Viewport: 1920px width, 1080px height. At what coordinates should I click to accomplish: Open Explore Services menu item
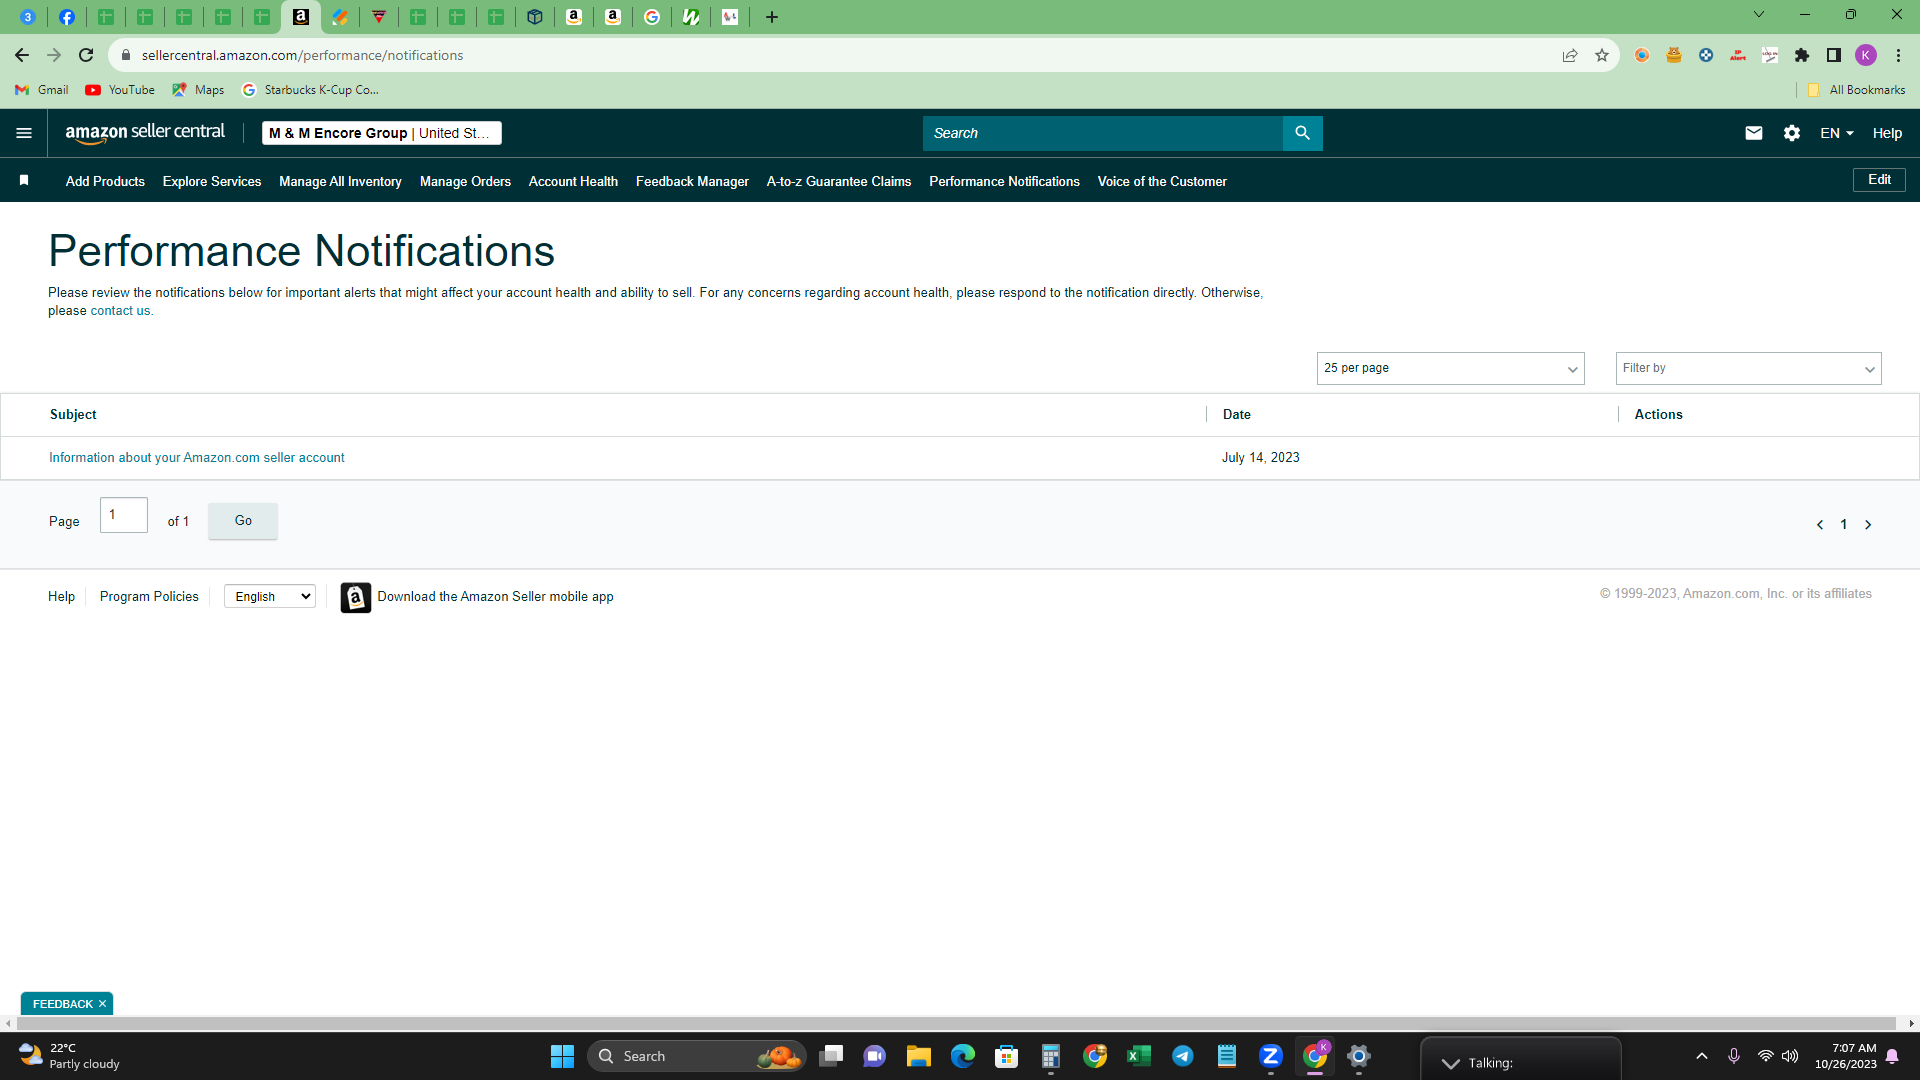point(212,181)
